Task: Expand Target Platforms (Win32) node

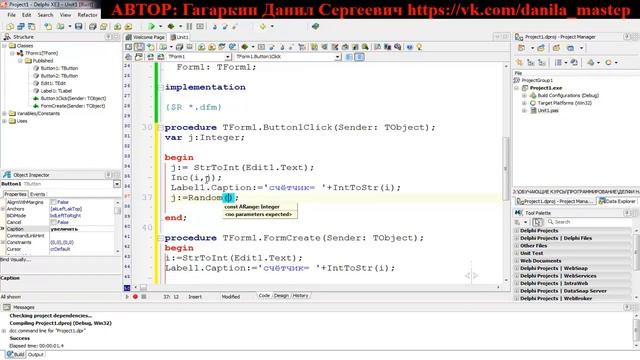Action: click(x=524, y=103)
